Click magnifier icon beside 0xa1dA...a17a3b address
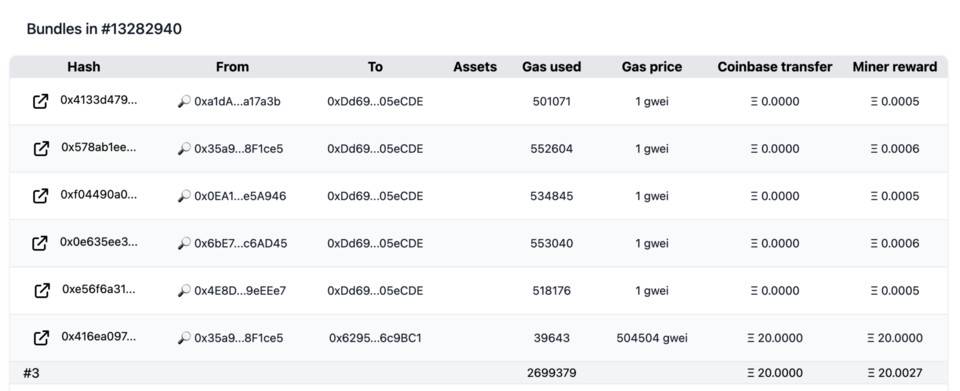Screen dimensions: 960x391 184,102
